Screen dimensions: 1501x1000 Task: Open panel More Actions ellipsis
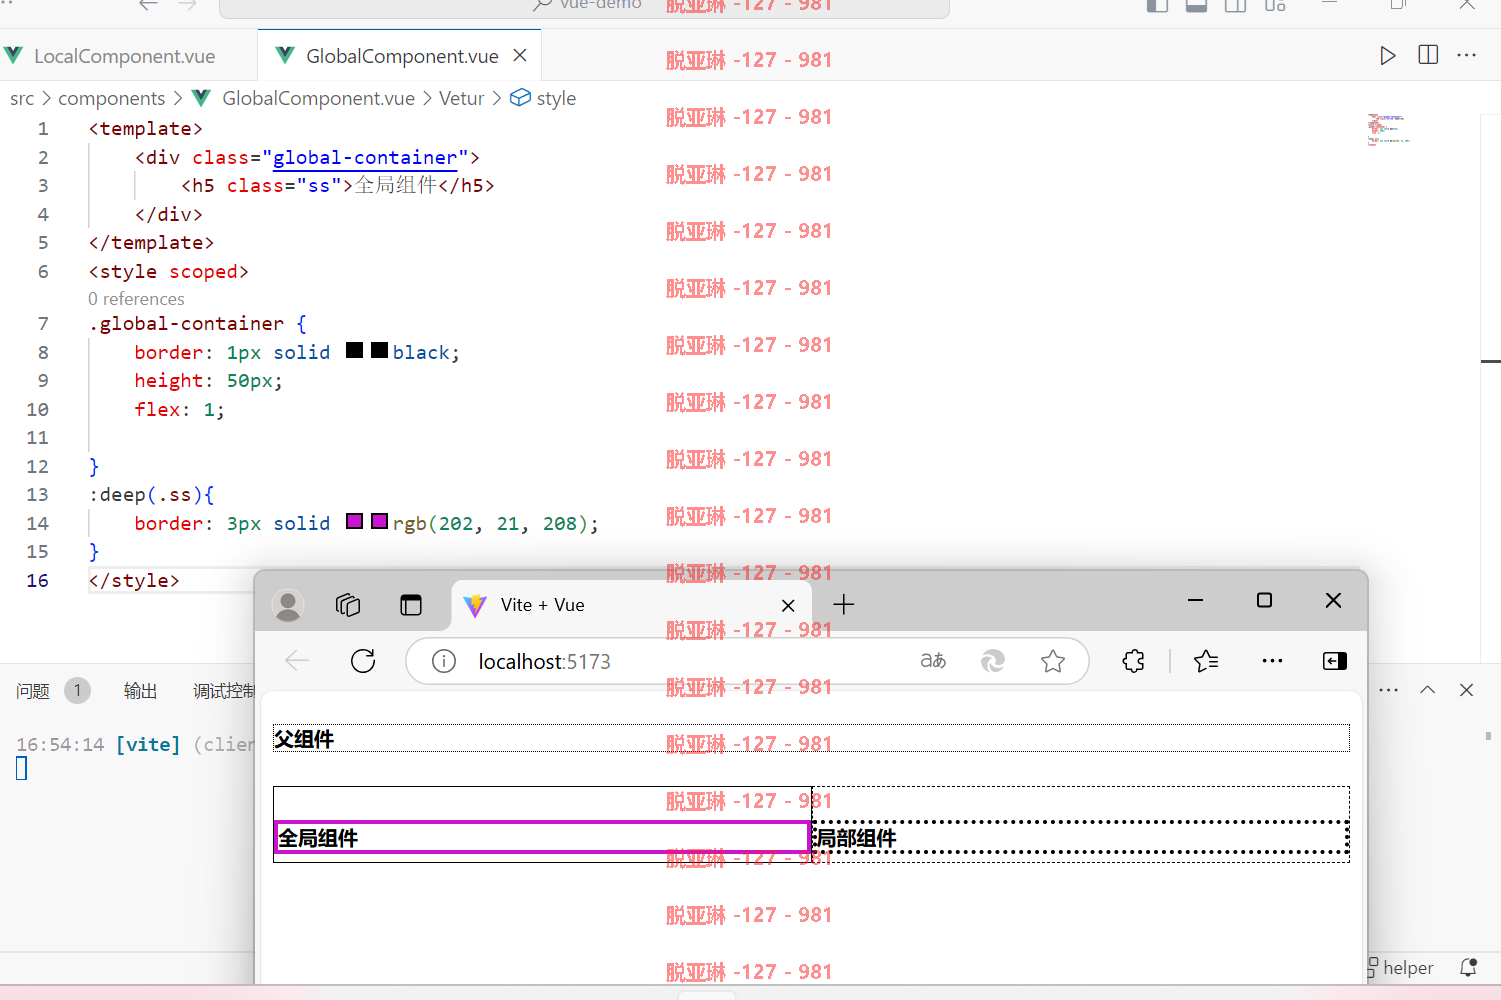(x=1389, y=690)
